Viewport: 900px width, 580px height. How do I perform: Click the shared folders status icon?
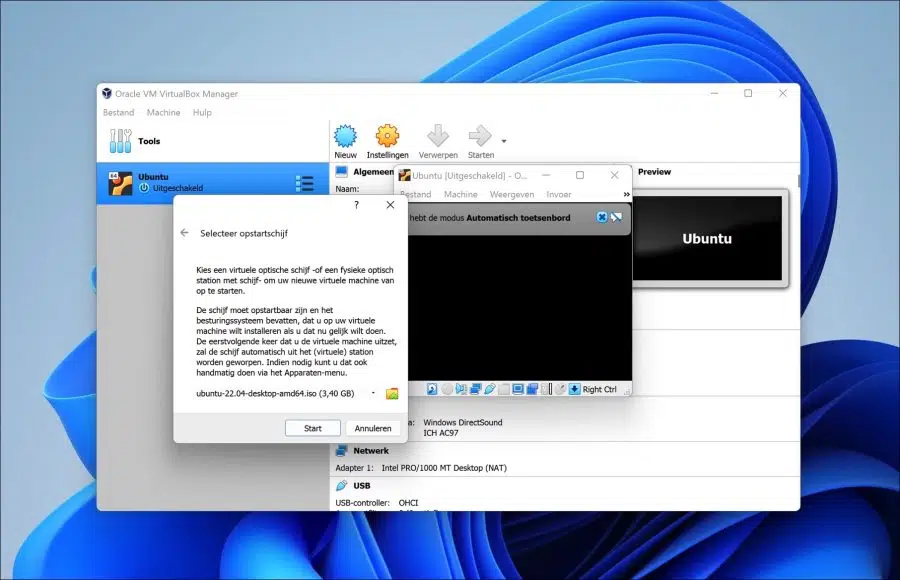504,389
